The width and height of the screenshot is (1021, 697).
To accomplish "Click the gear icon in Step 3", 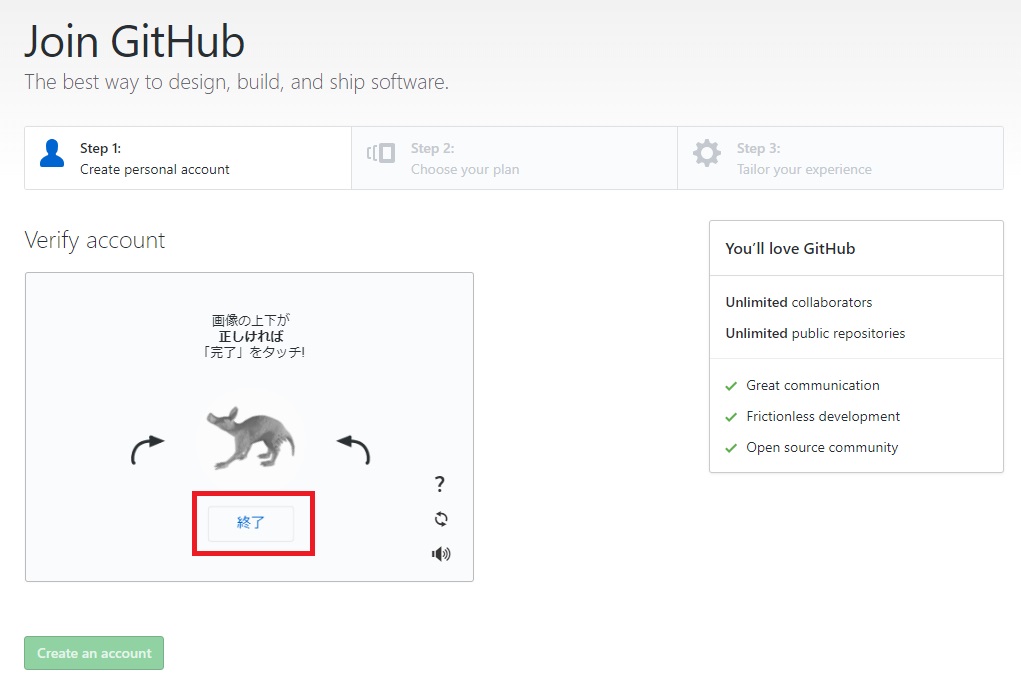I will [706, 154].
